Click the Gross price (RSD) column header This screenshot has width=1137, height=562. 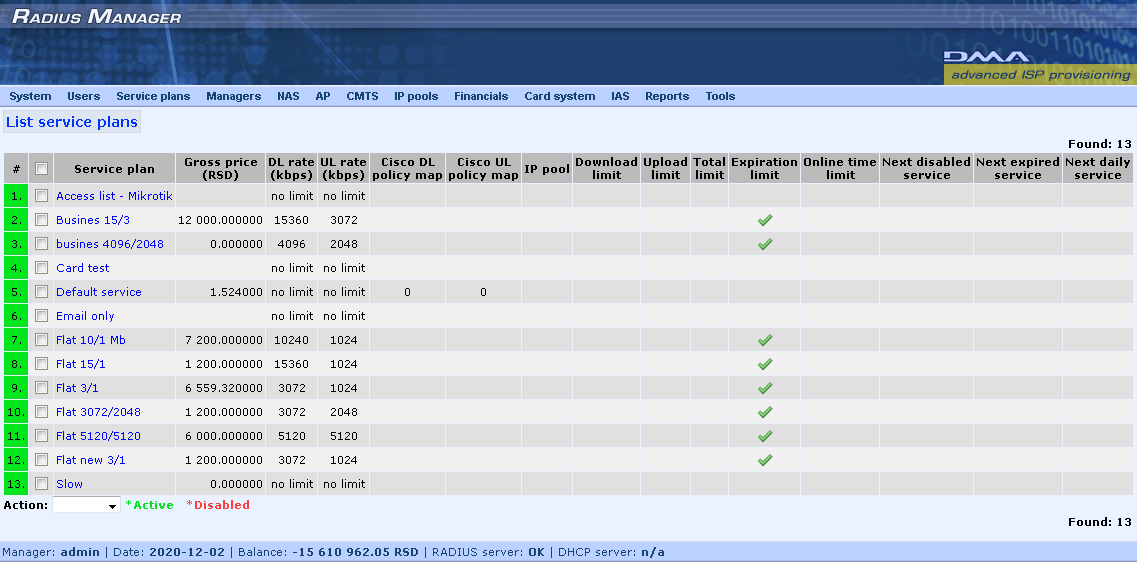coord(220,168)
